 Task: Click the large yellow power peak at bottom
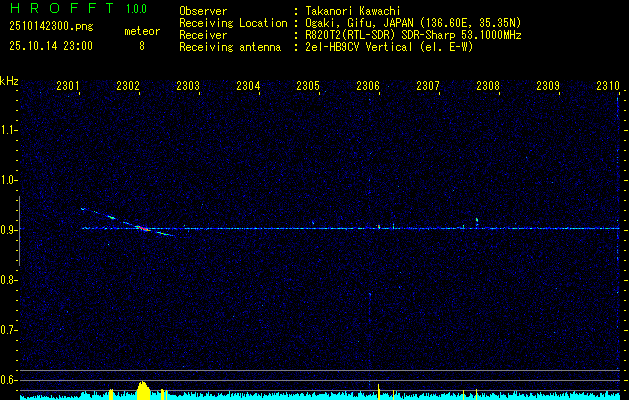coord(143,391)
